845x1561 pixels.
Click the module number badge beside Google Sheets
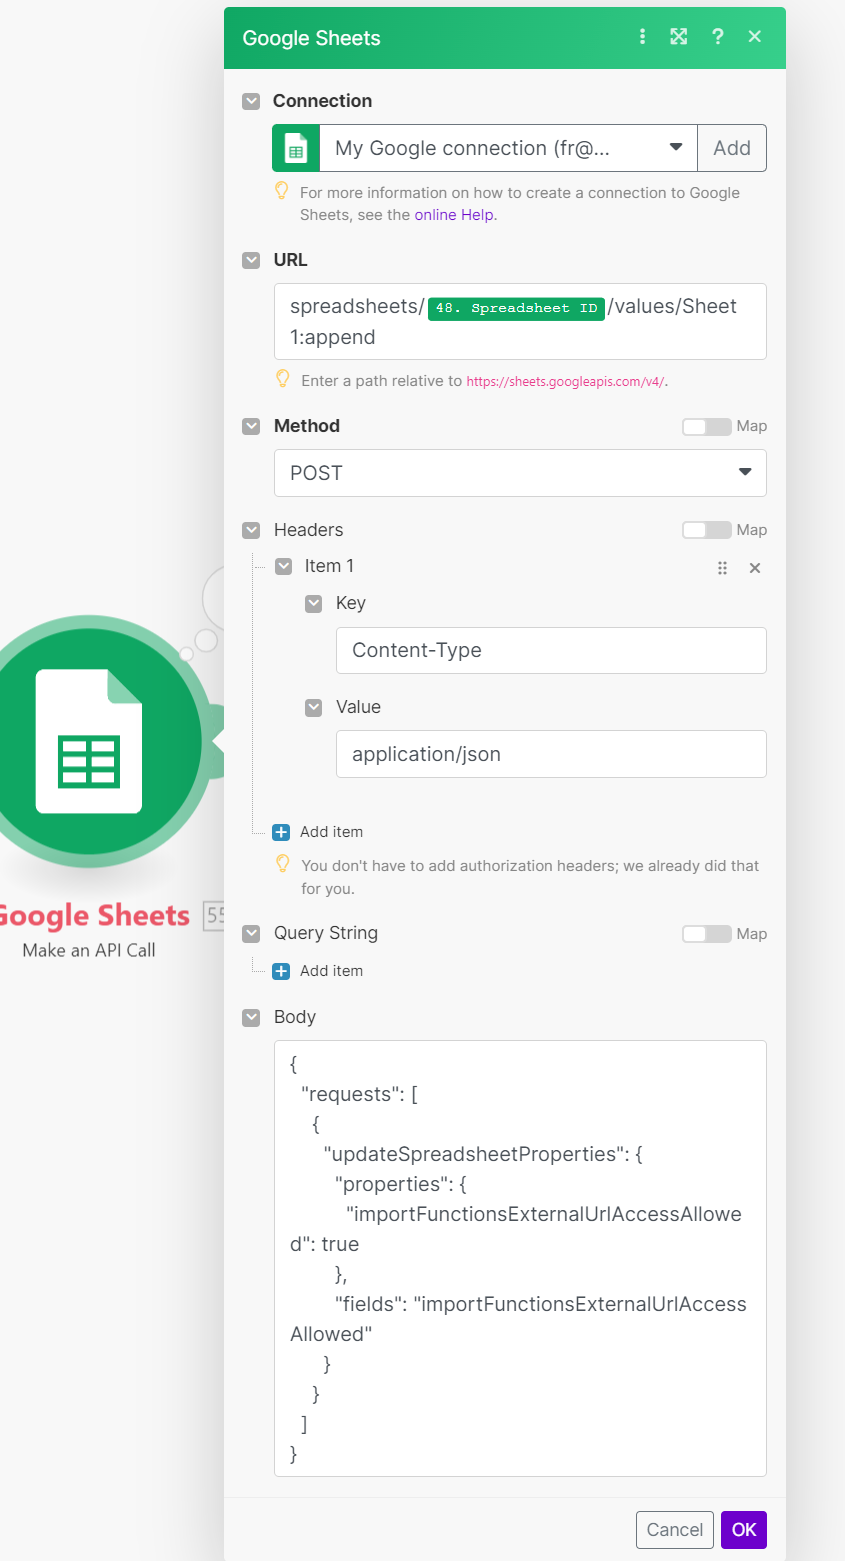click(x=214, y=916)
